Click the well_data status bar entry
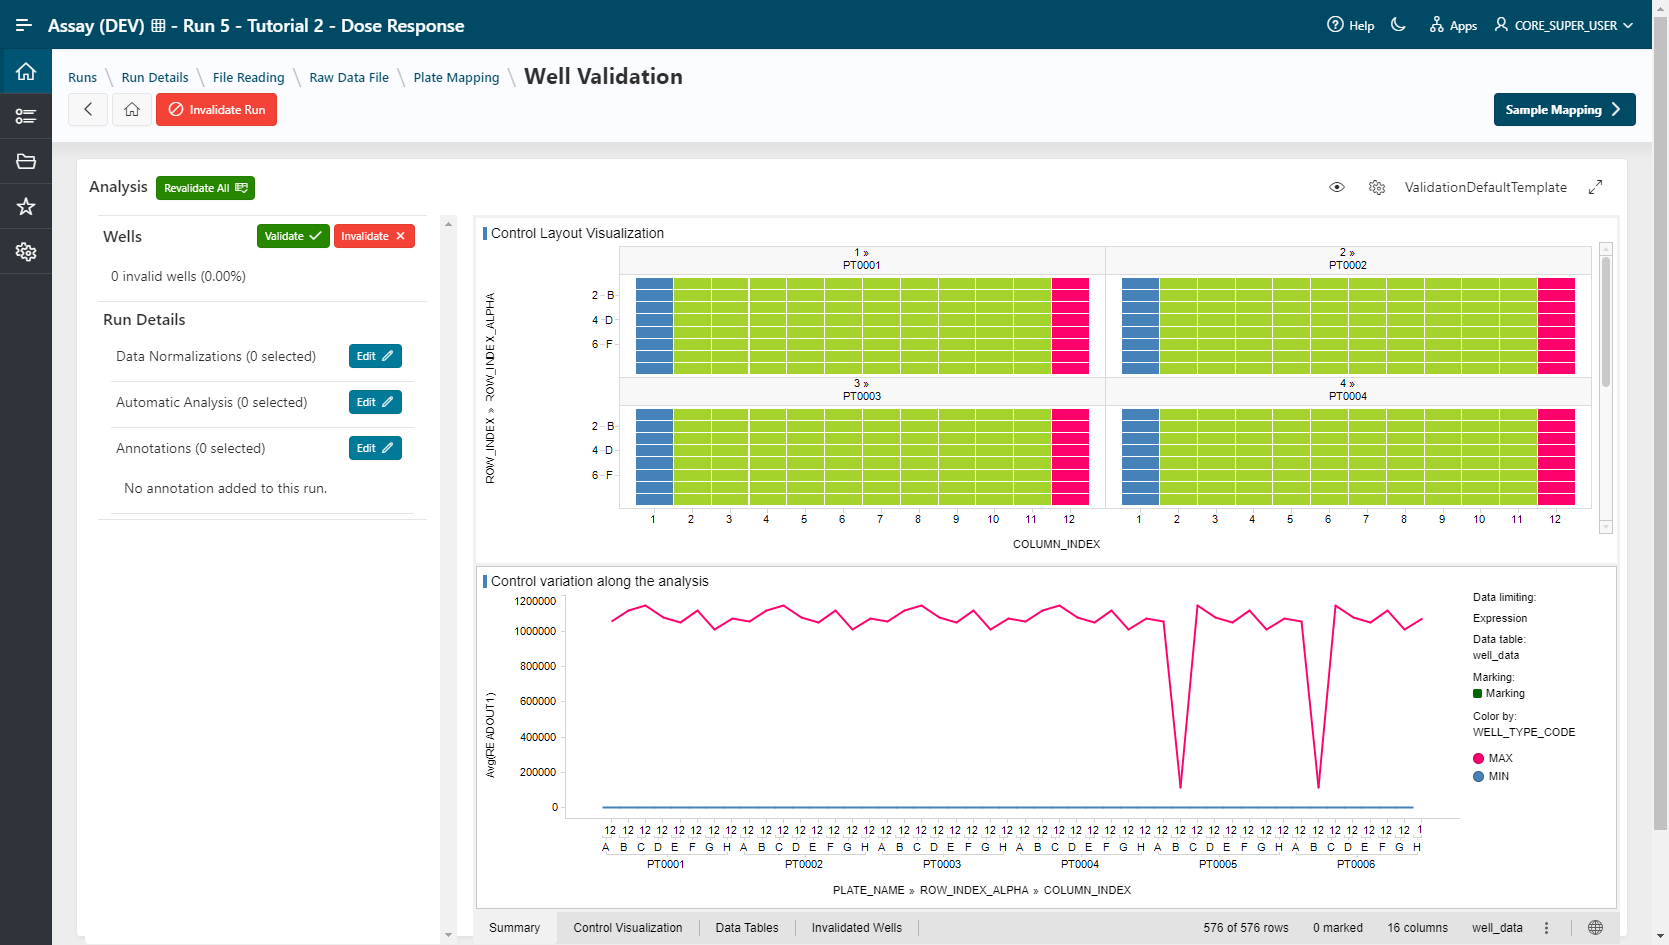The width and height of the screenshot is (1669, 945). pos(1497,928)
